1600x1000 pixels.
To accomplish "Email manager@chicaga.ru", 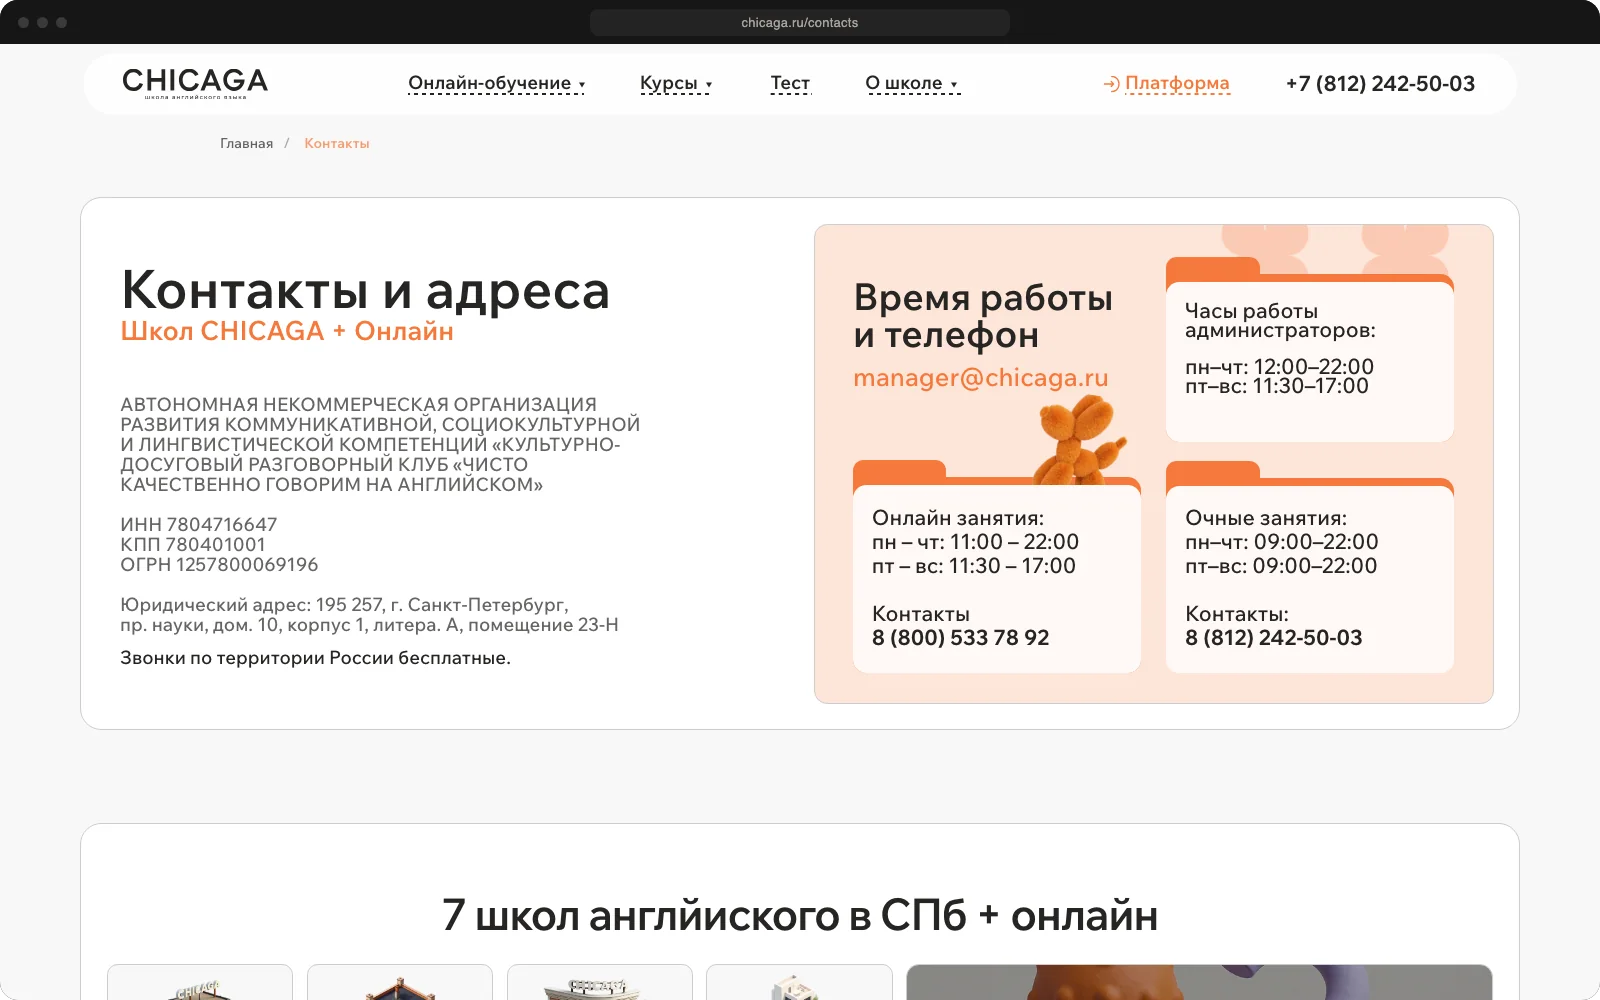I will [981, 378].
